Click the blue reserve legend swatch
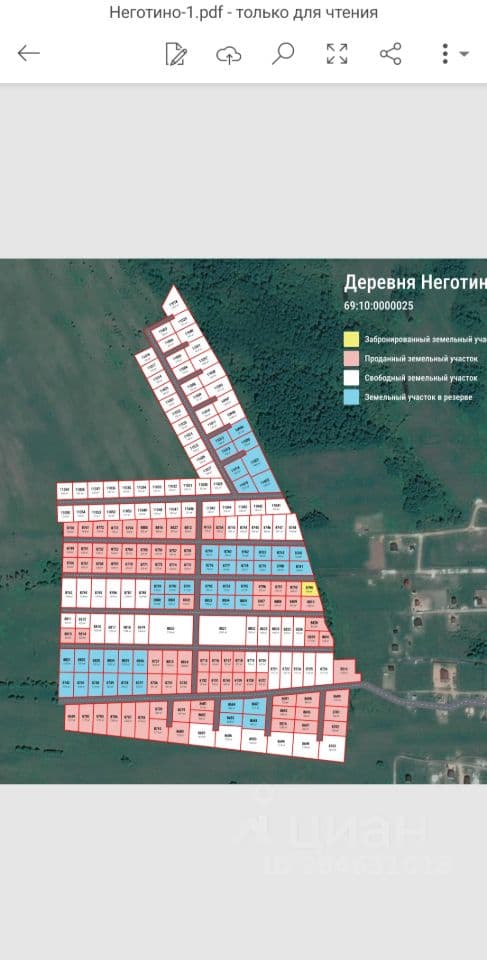Screen dimensions: 487x960 (x=351, y=397)
